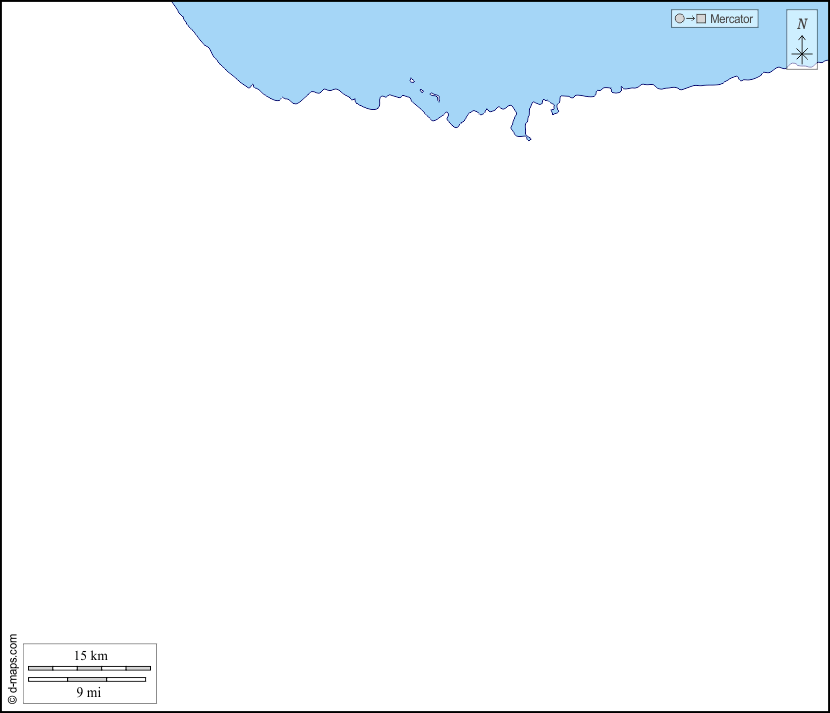Click the arrow between circle and square
This screenshot has width=830, height=713.
click(x=690, y=19)
